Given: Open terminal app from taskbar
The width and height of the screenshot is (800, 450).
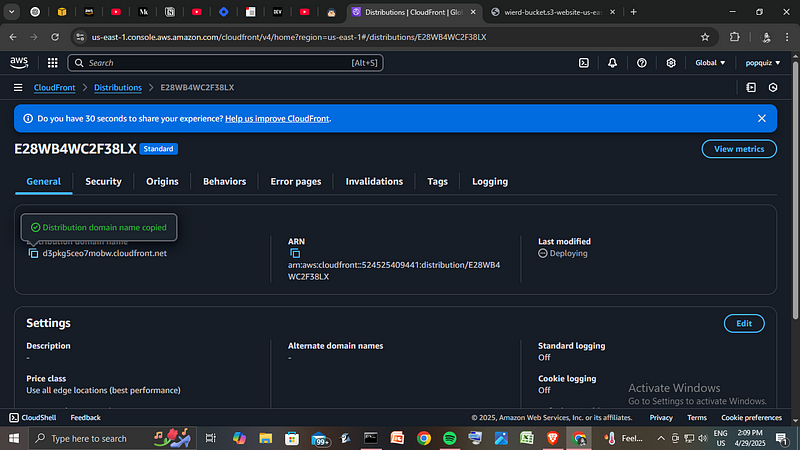Looking at the screenshot, I should 371,438.
